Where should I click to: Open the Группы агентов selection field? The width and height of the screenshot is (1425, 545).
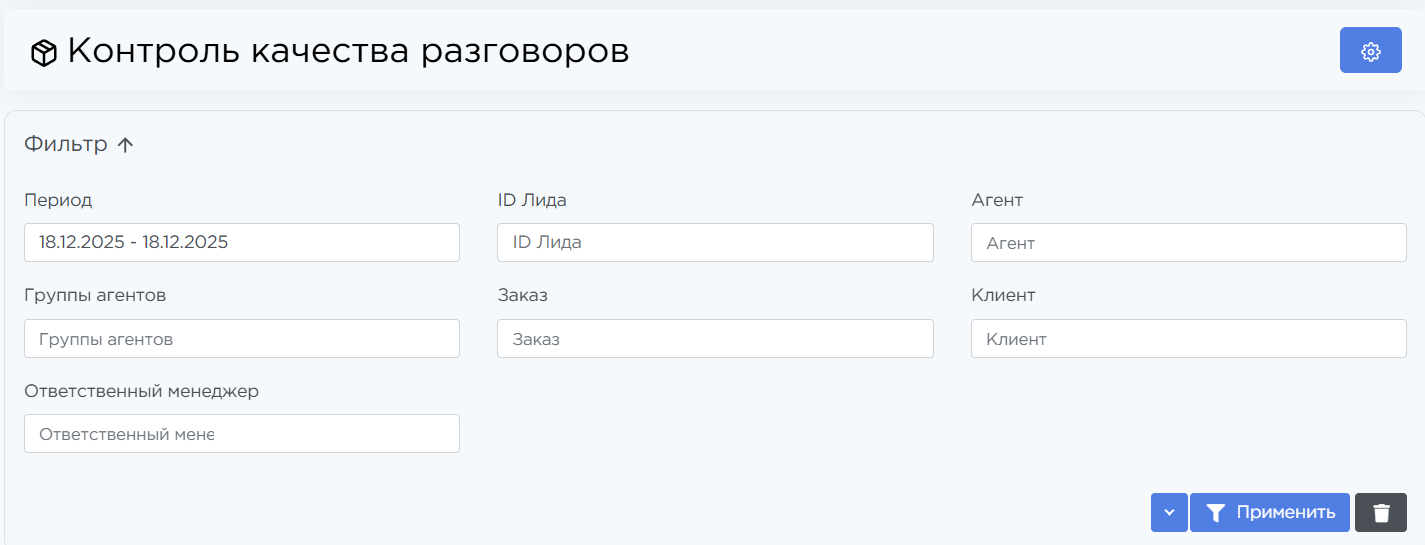241,339
